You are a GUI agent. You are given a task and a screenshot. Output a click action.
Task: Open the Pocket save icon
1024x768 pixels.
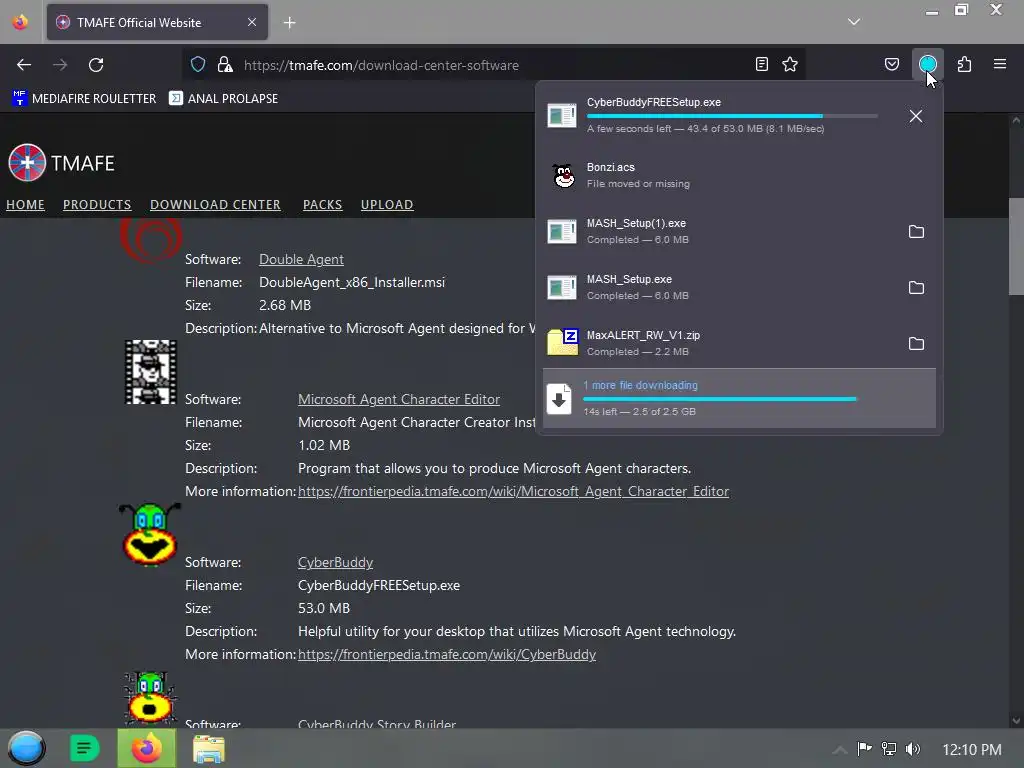click(891, 64)
